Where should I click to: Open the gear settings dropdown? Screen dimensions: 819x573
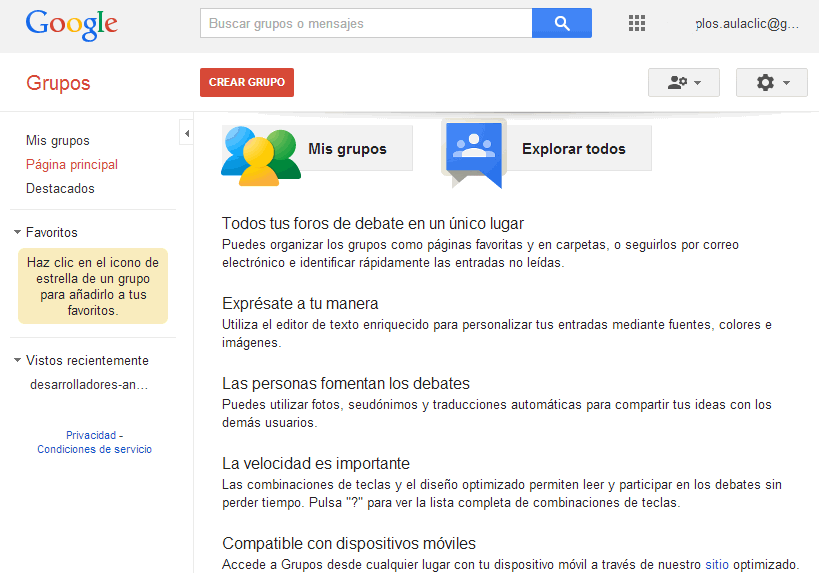[771, 83]
